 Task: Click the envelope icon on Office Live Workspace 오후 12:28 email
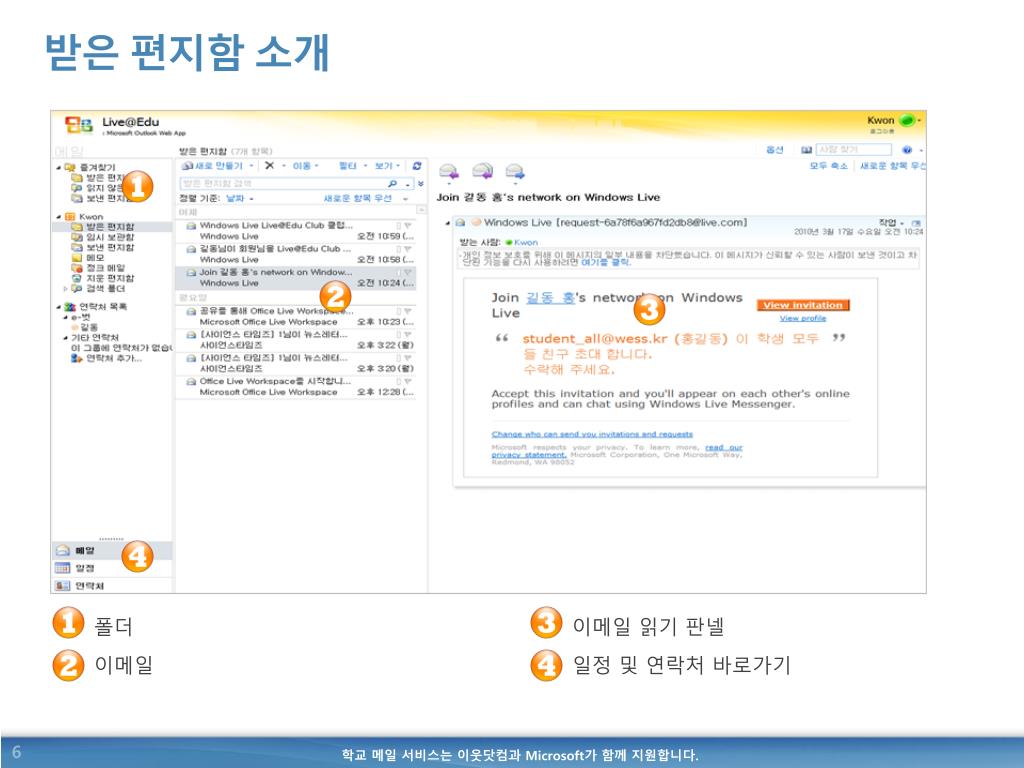pos(191,381)
